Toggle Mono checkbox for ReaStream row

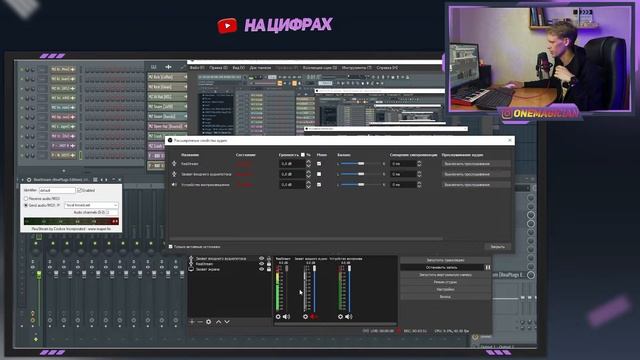coord(319,164)
